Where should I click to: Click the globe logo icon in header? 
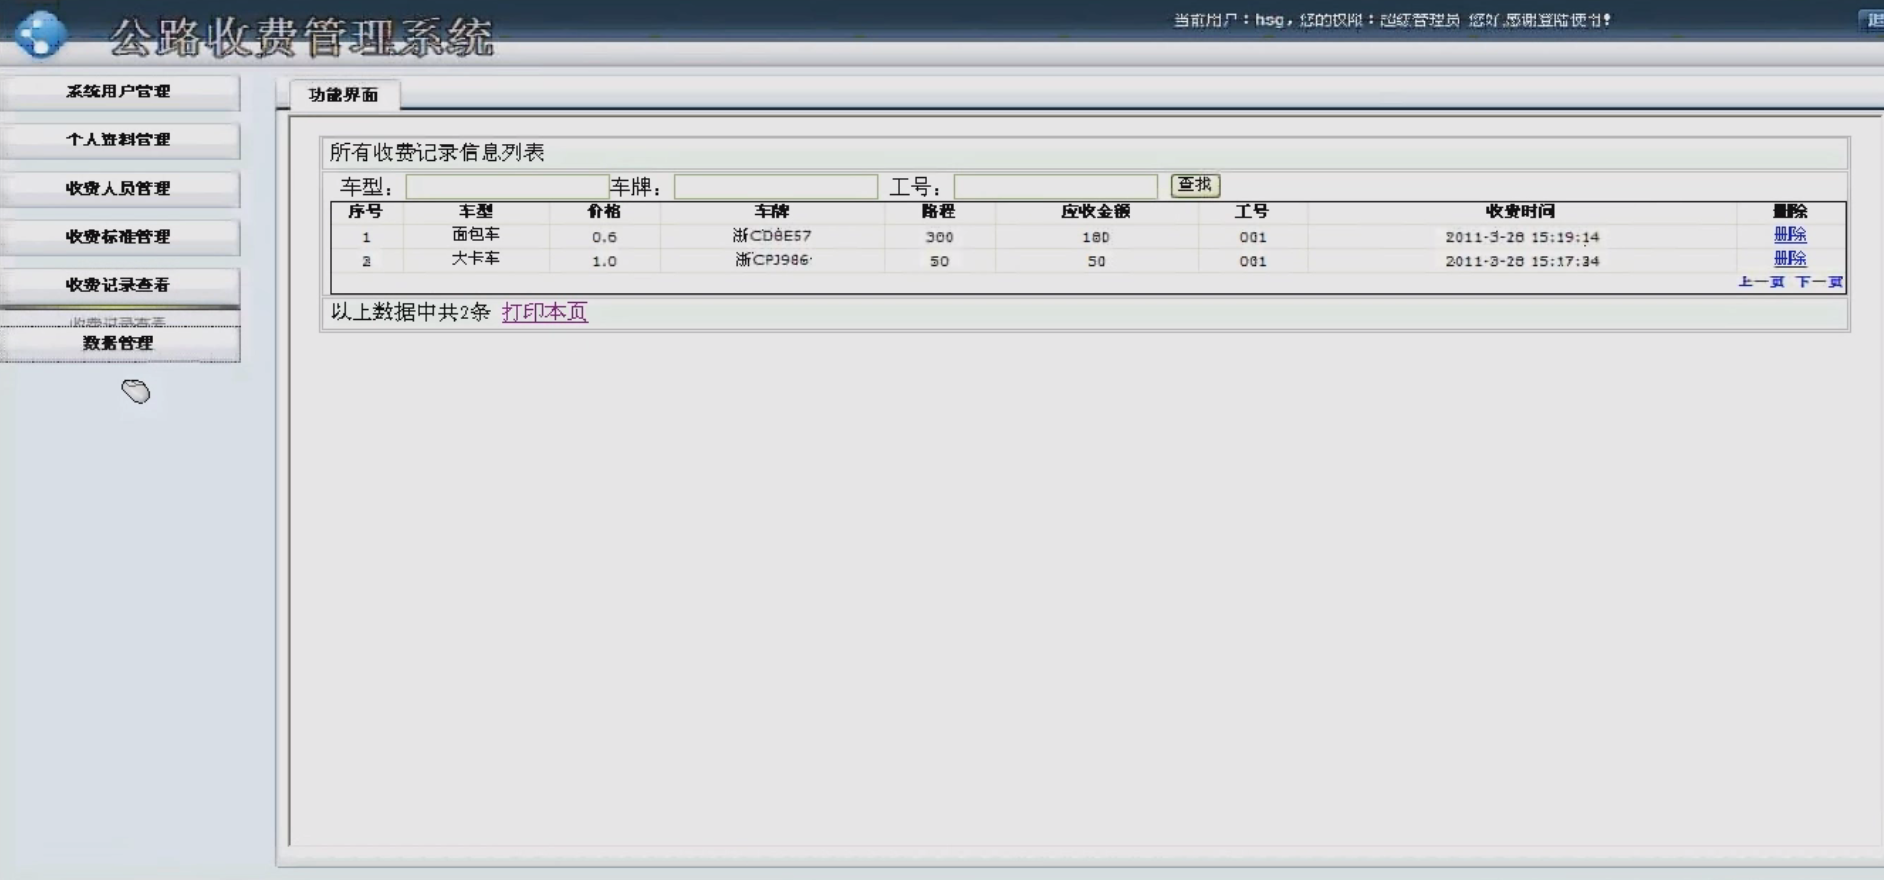coord(41,33)
